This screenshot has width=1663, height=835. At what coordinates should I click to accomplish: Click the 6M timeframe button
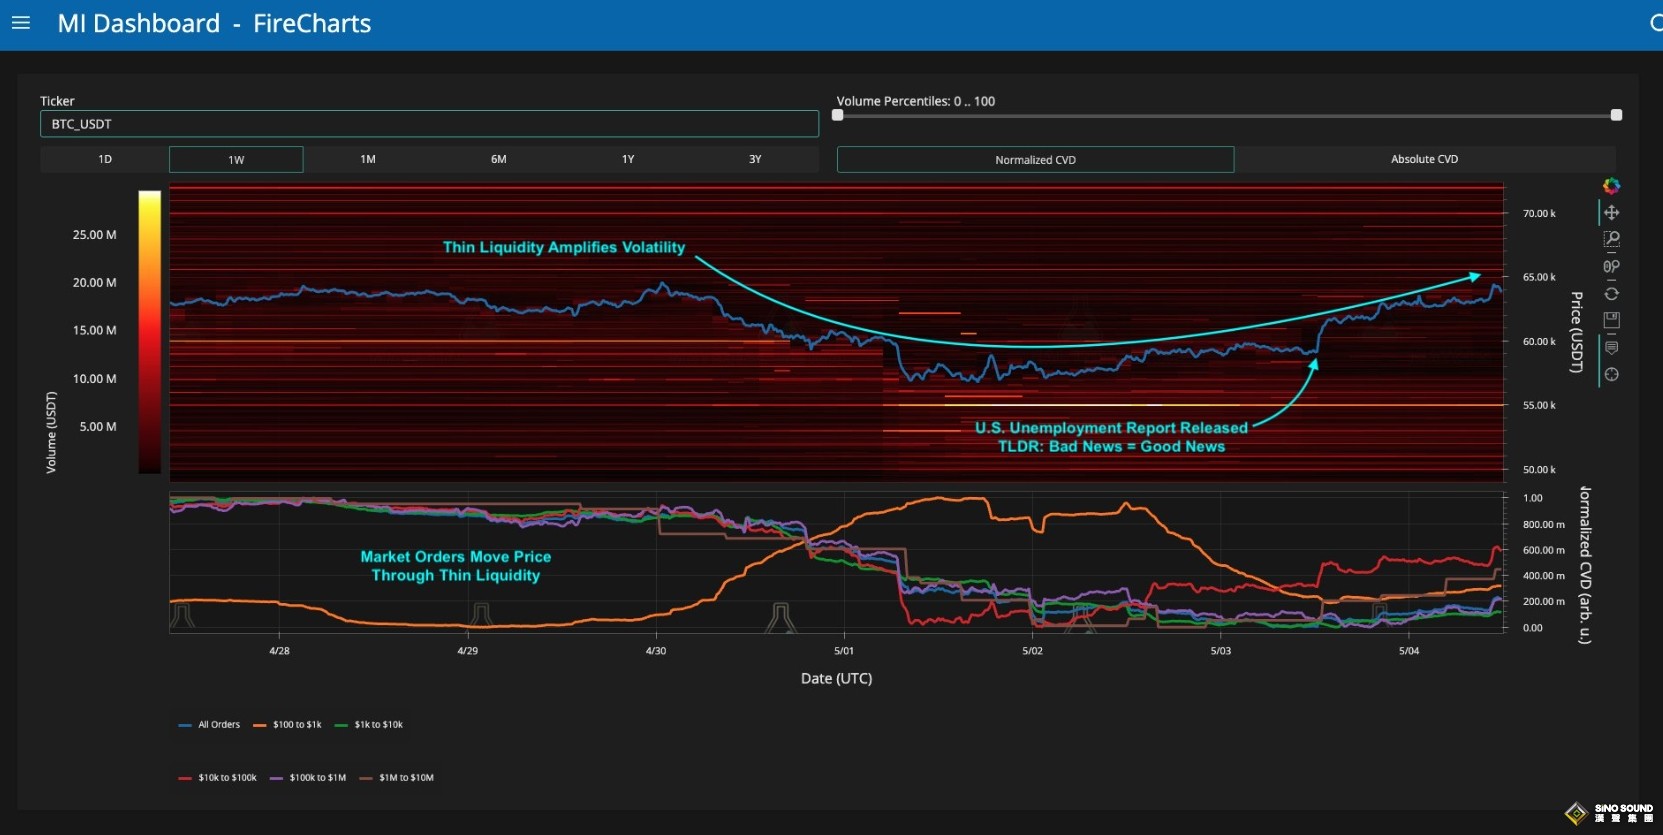tap(498, 159)
